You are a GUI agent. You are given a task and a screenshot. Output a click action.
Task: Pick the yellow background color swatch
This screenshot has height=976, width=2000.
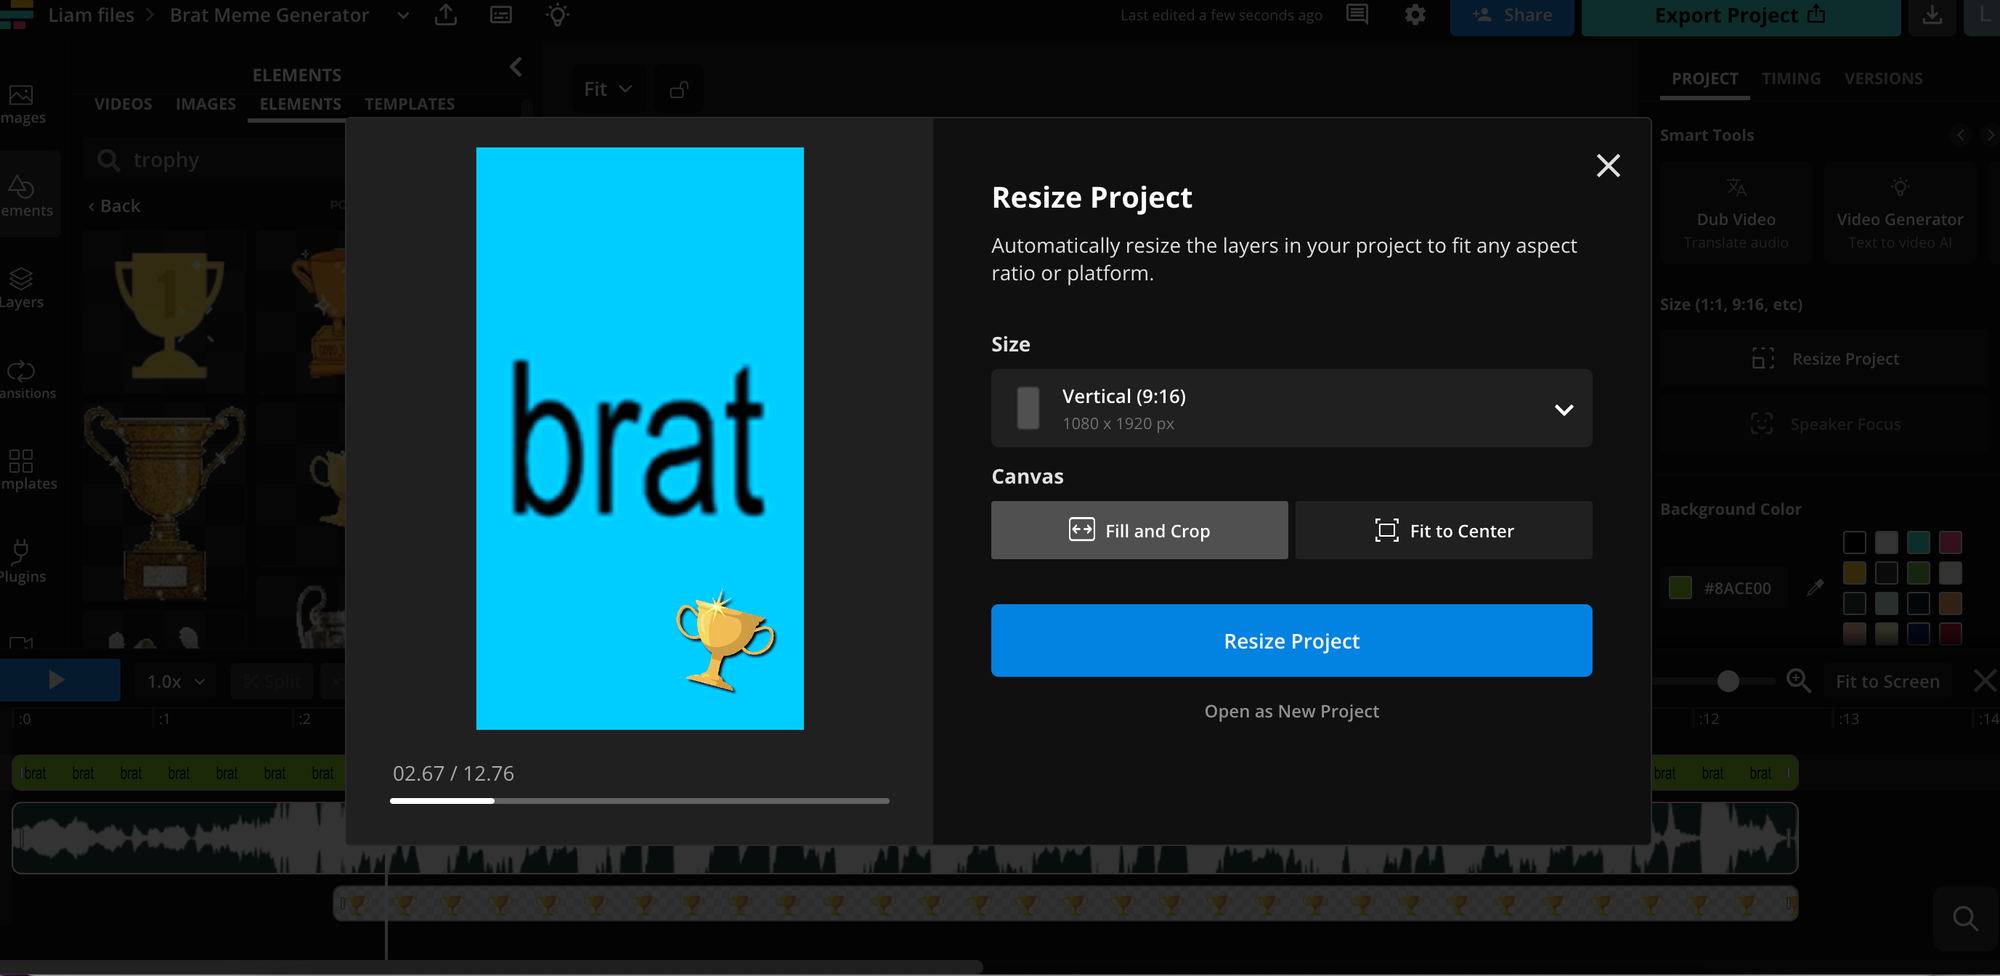point(1854,573)
